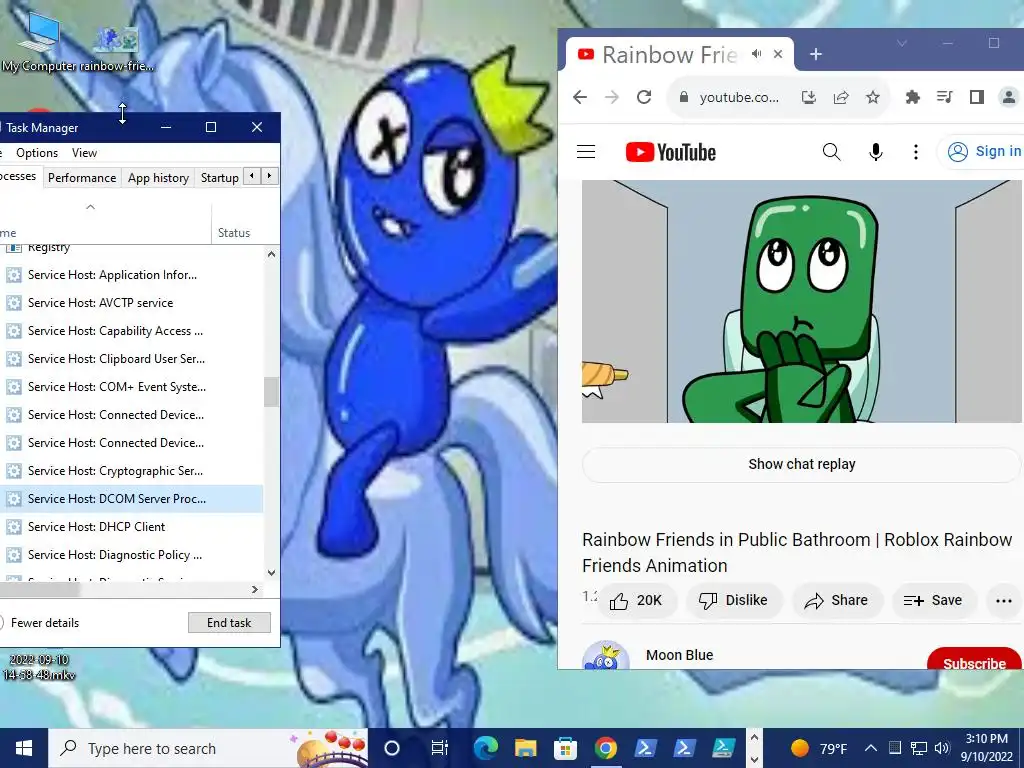The width and height of the screenshot is (1024, 768).
Task: Open My Computer desktop icon
Action: pos(38,42)
